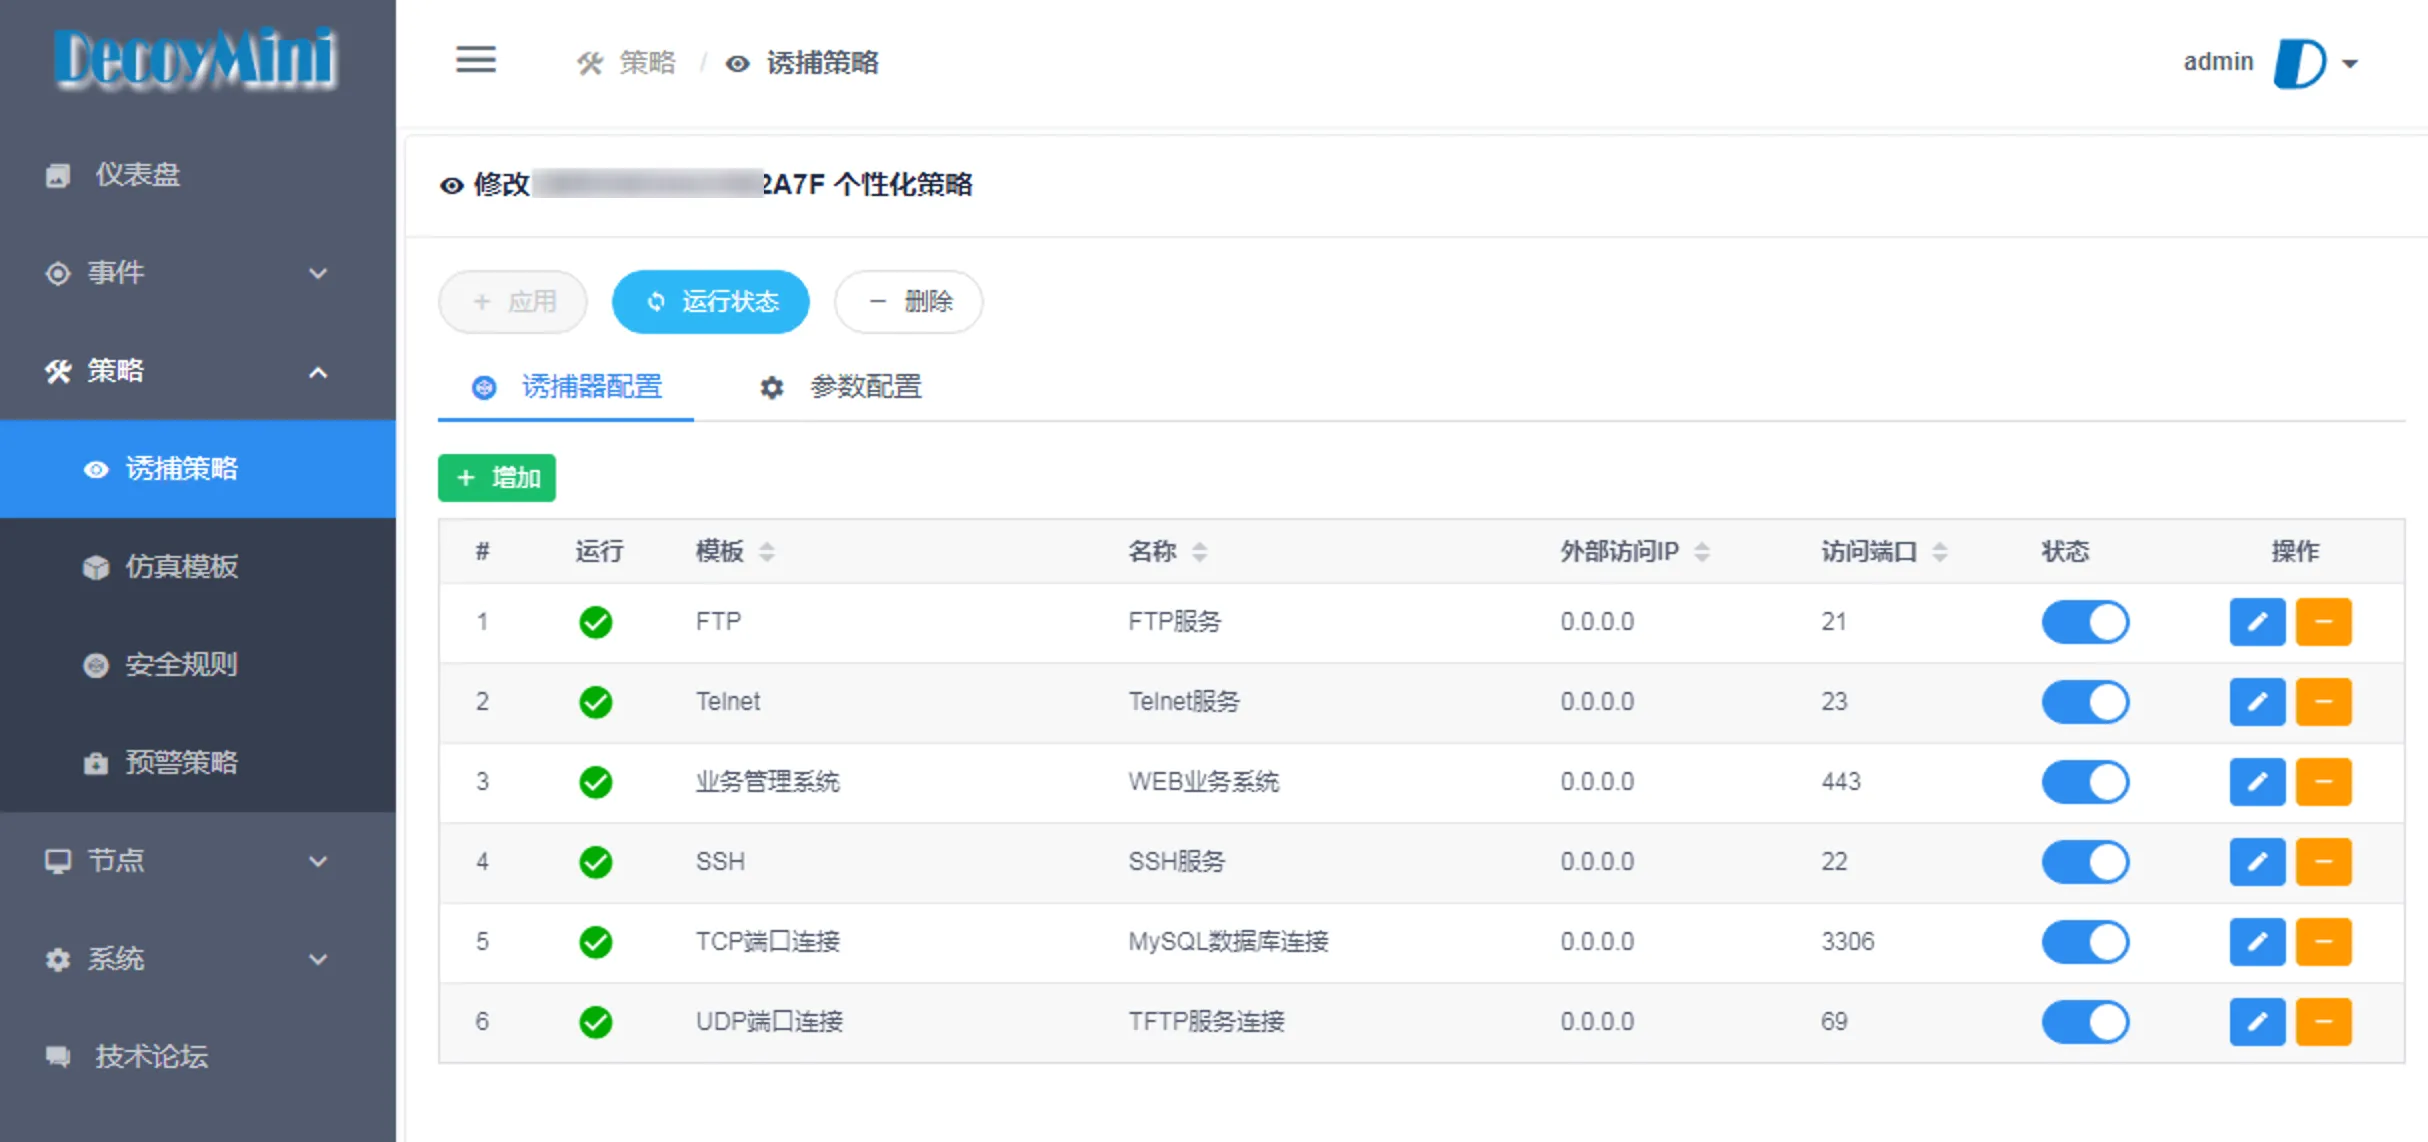Edit the SSH row with pencil icon
Image resolution: width=2428 pixels, height=1142 pixels.
2257,862
